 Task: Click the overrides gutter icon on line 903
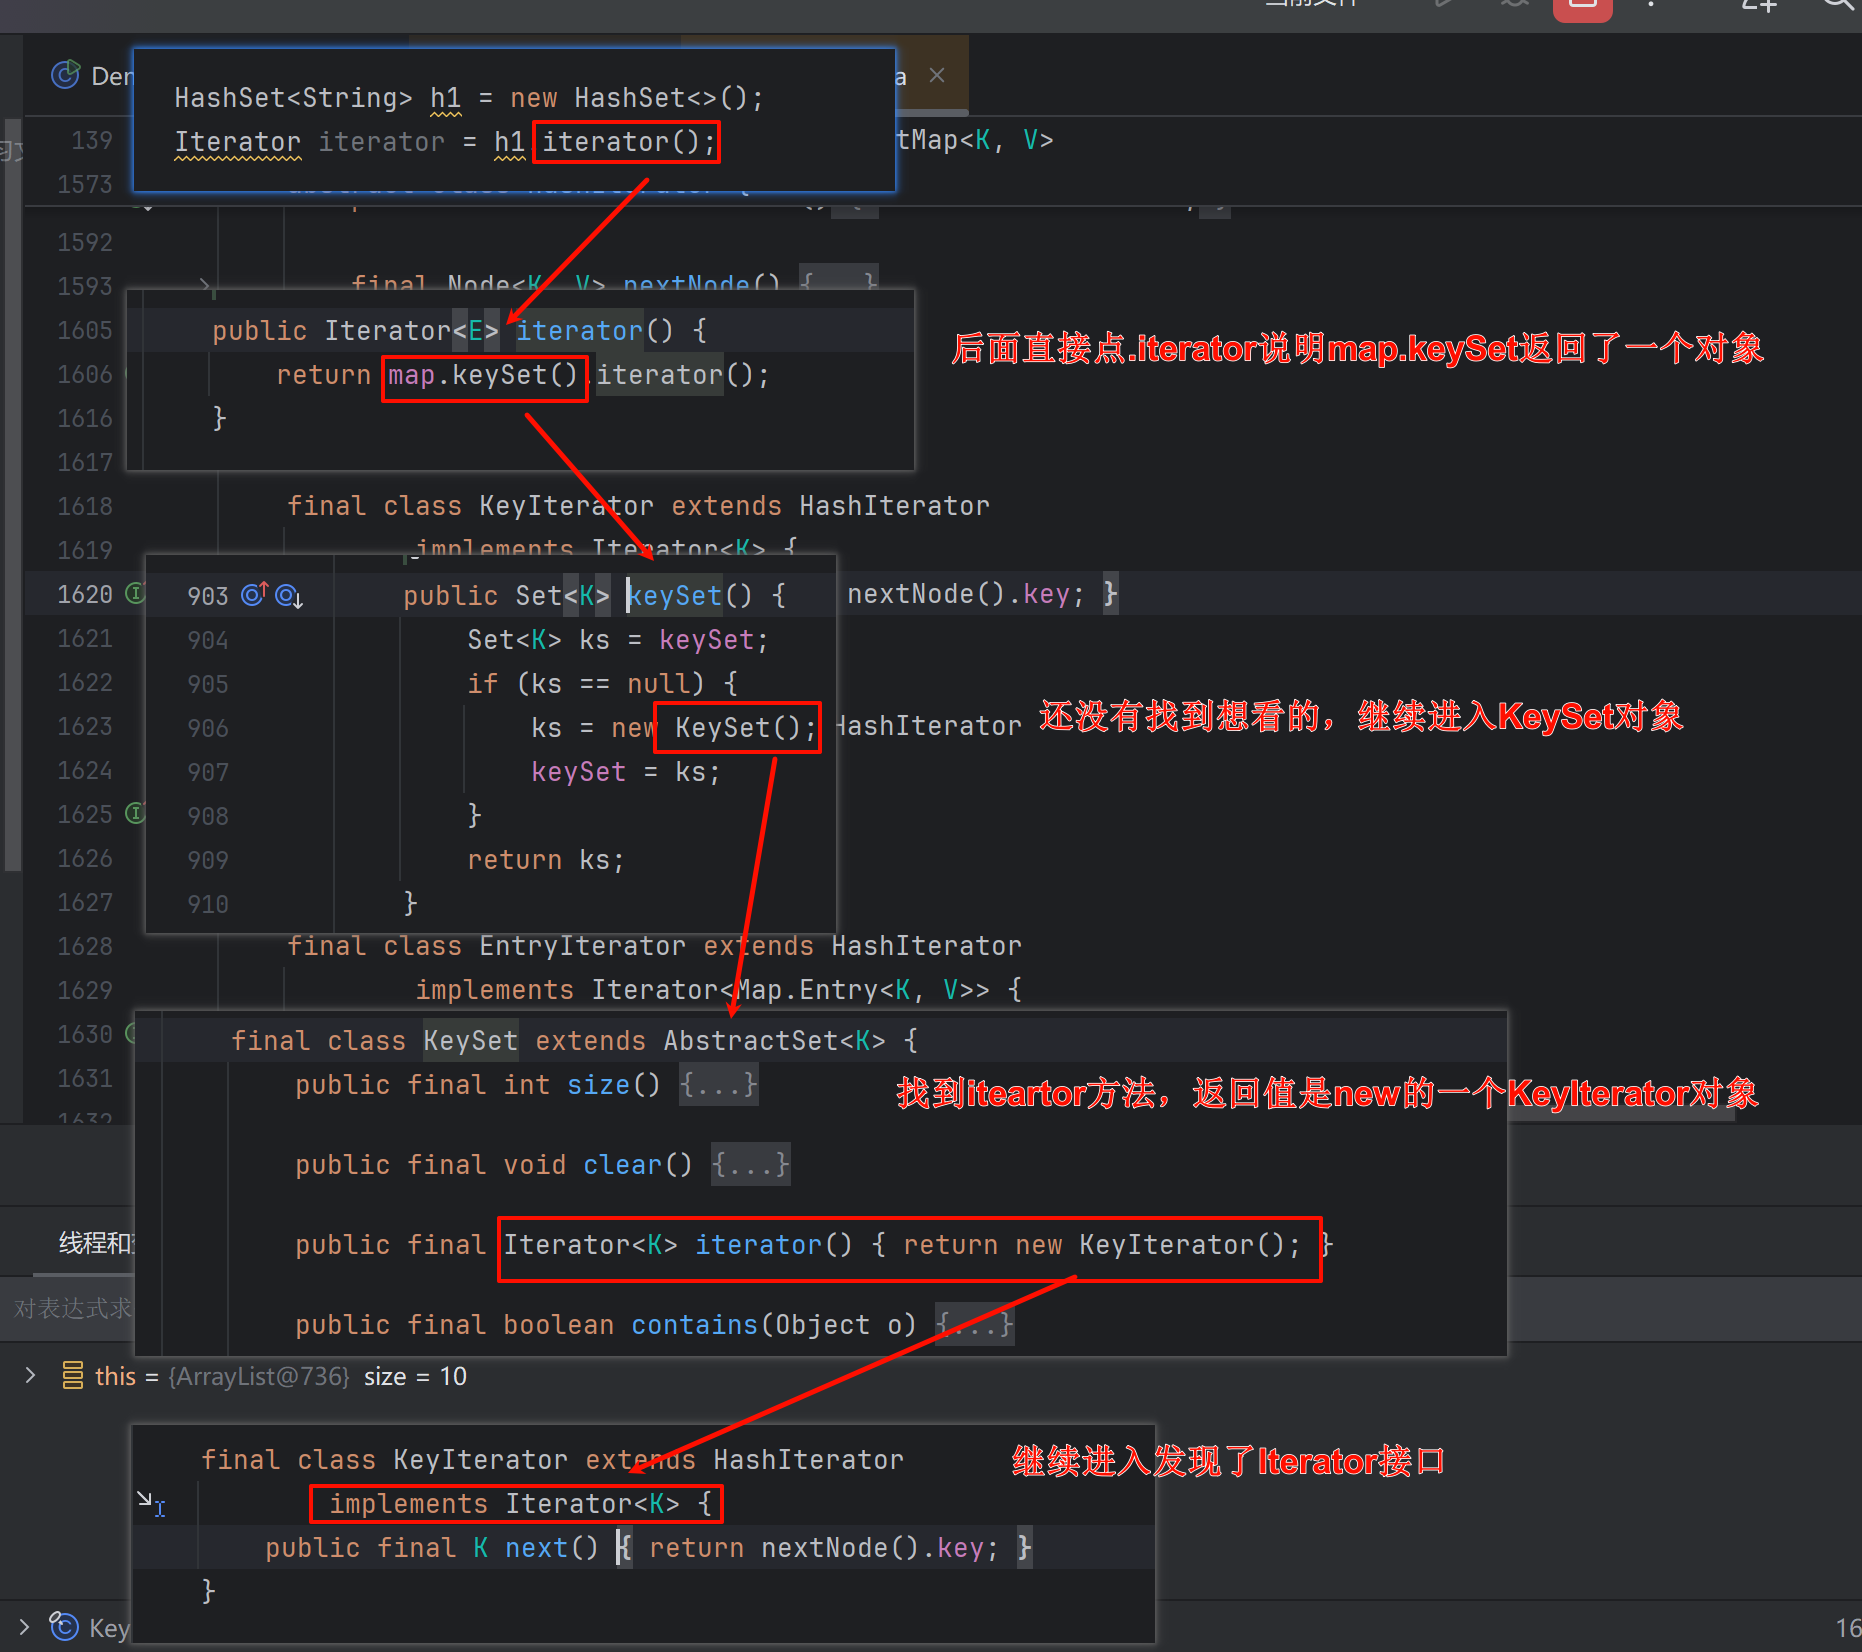coord(255,595)
